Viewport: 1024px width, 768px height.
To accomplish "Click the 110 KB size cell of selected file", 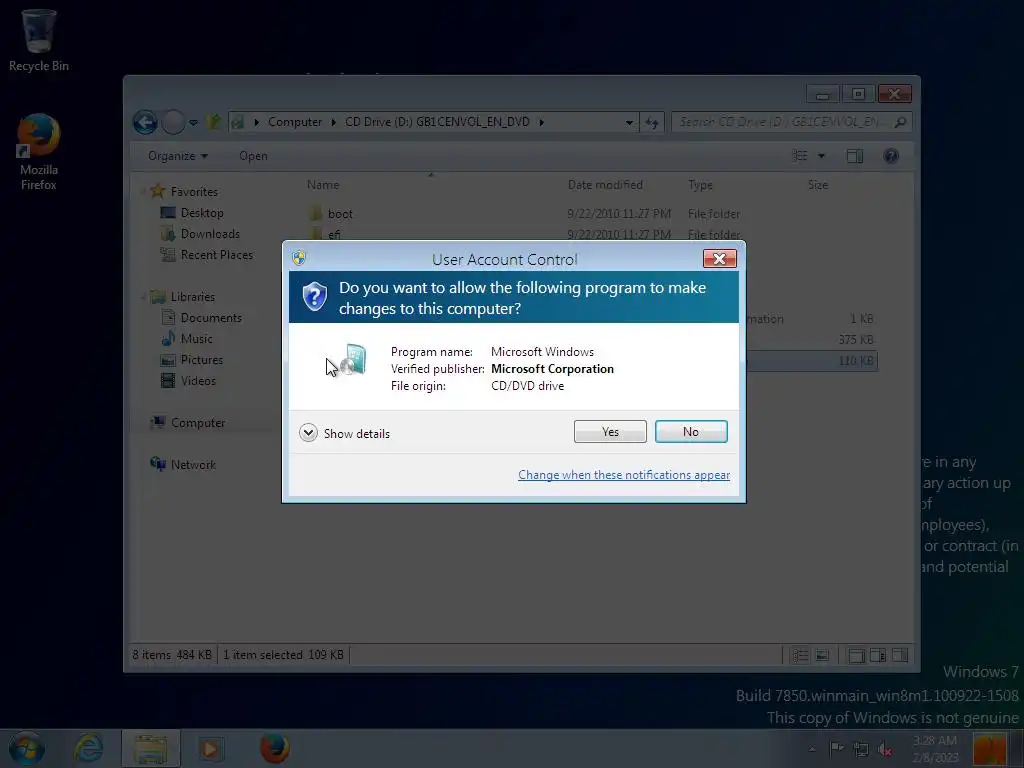I will pyautogui.click(x=856, y=360).
